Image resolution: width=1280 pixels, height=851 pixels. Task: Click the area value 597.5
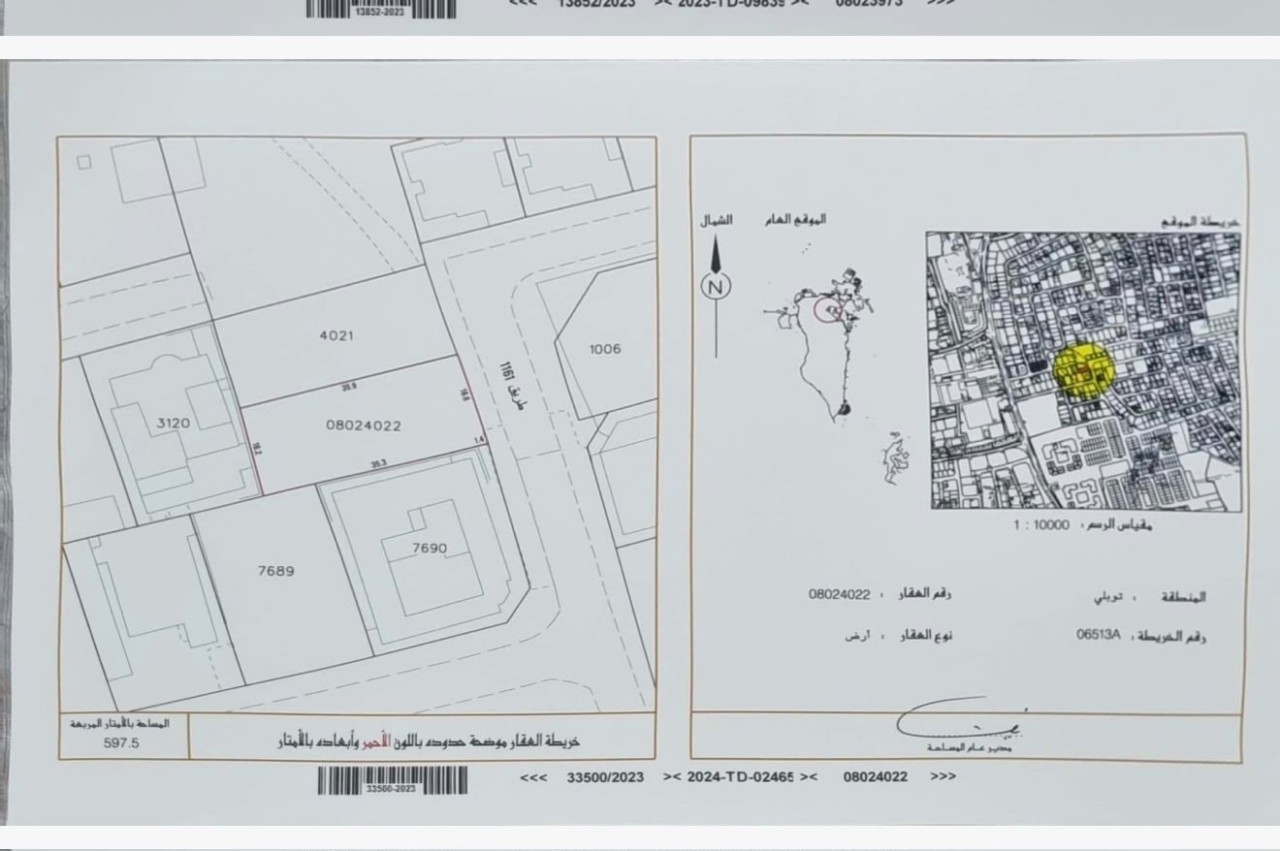121,743
